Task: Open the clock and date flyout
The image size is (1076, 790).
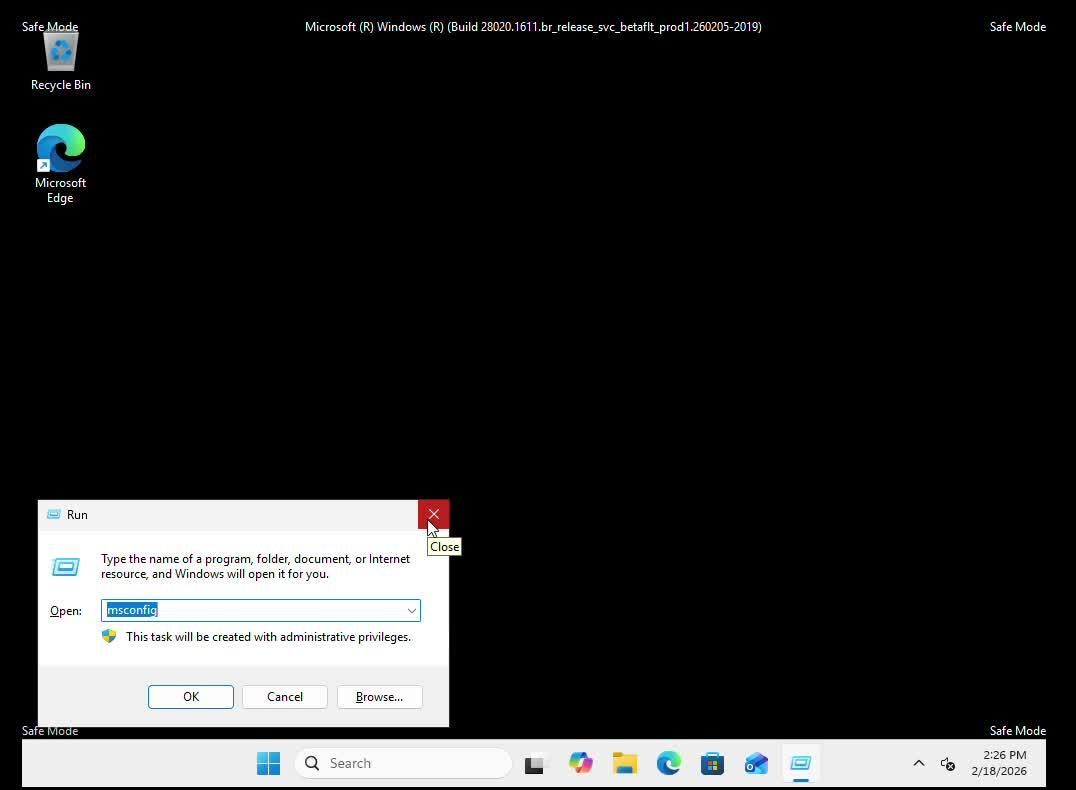Action: click(x=998, y=763)
